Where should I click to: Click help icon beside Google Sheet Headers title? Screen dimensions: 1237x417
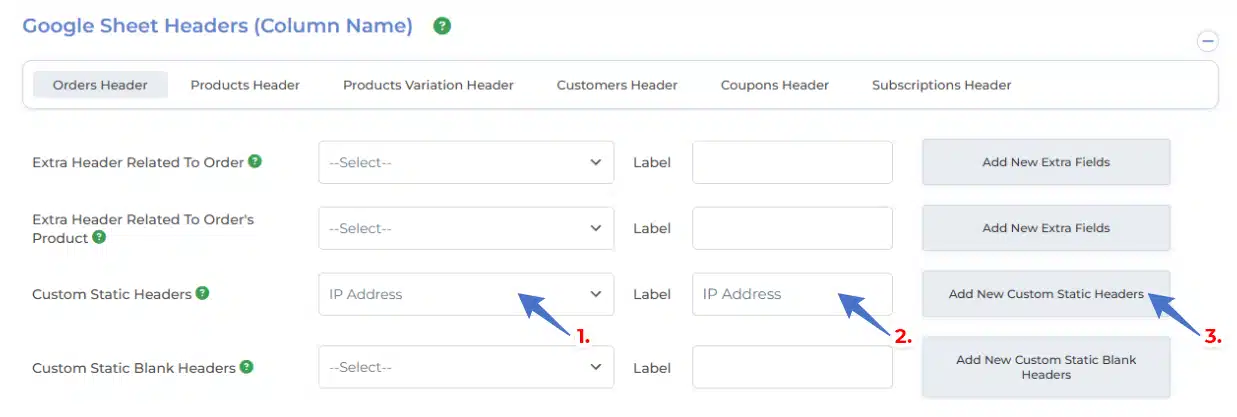[x=442, y=26]
